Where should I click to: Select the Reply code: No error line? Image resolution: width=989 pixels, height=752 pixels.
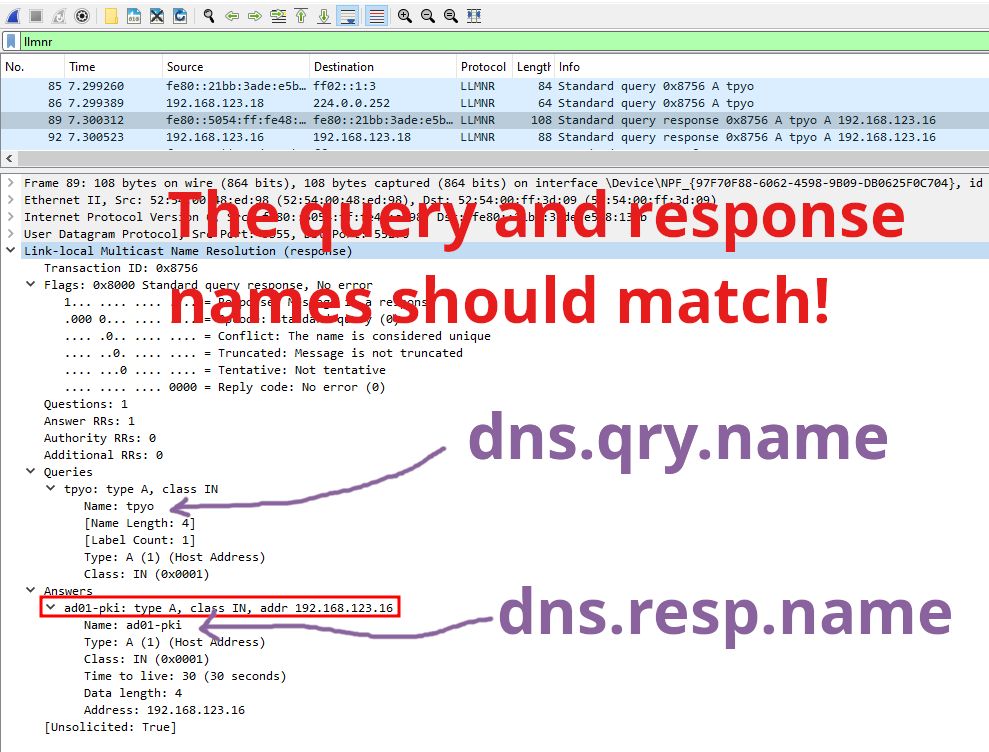[x=225, y=387]
